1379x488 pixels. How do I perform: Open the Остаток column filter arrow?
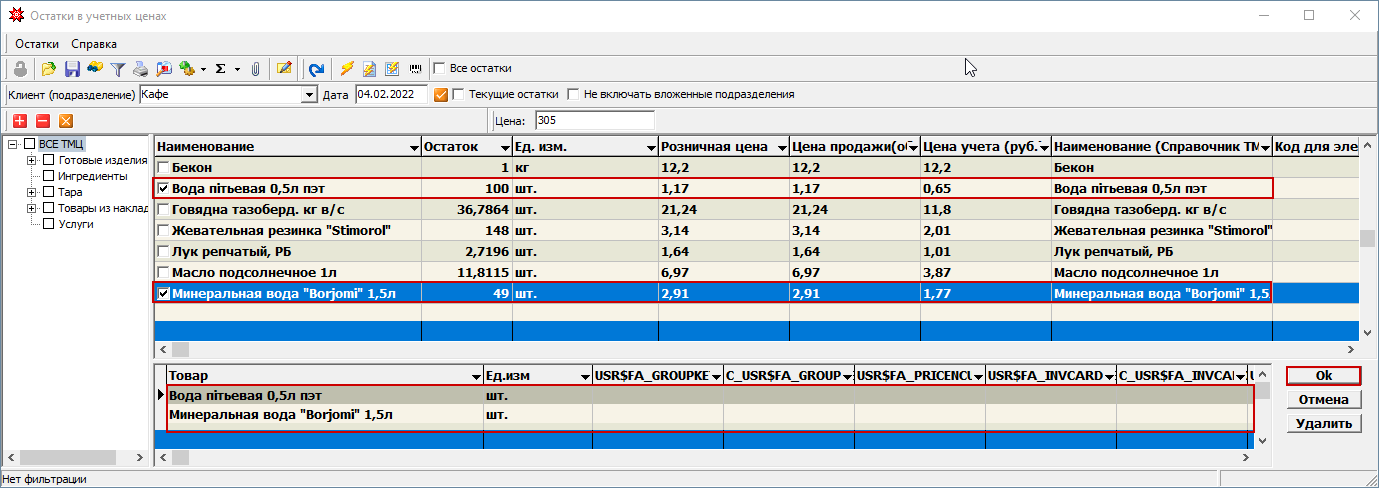click(x=505, y=148)
